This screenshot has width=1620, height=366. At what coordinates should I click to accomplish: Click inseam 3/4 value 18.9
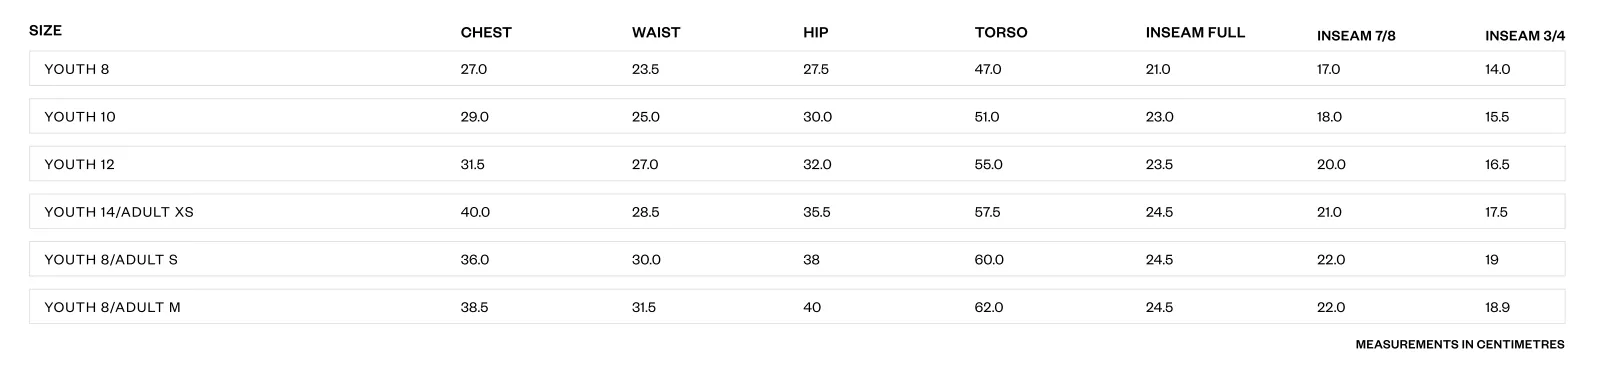pyautogui.click(x=1498, y=307)
